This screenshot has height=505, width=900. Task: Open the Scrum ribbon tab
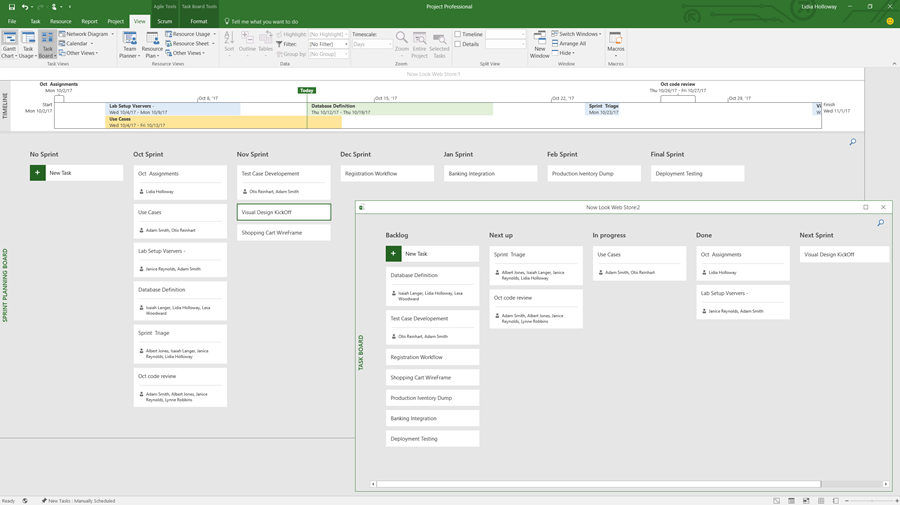point(164,21)
